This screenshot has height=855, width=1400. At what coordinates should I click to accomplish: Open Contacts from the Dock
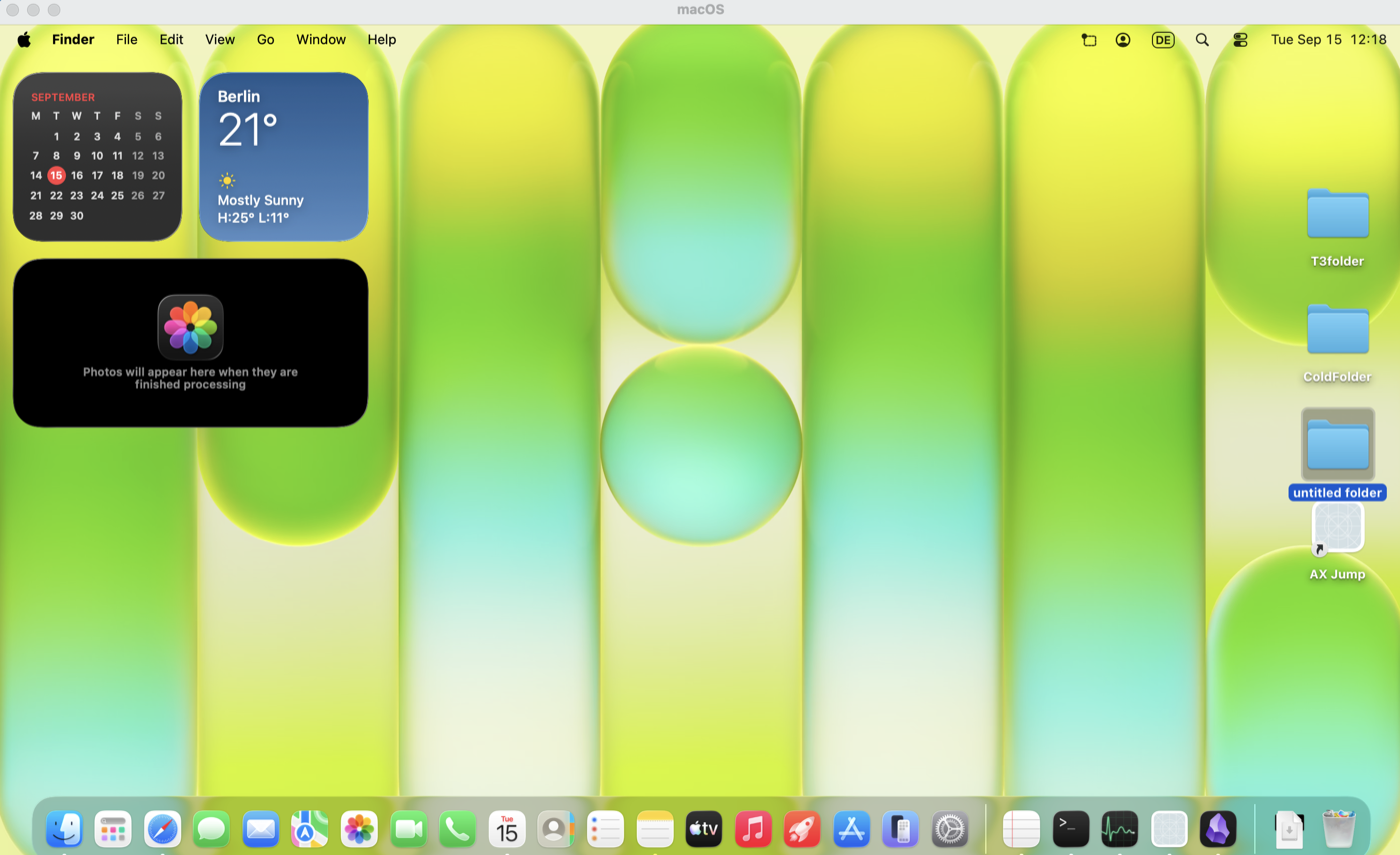point(556,829)
